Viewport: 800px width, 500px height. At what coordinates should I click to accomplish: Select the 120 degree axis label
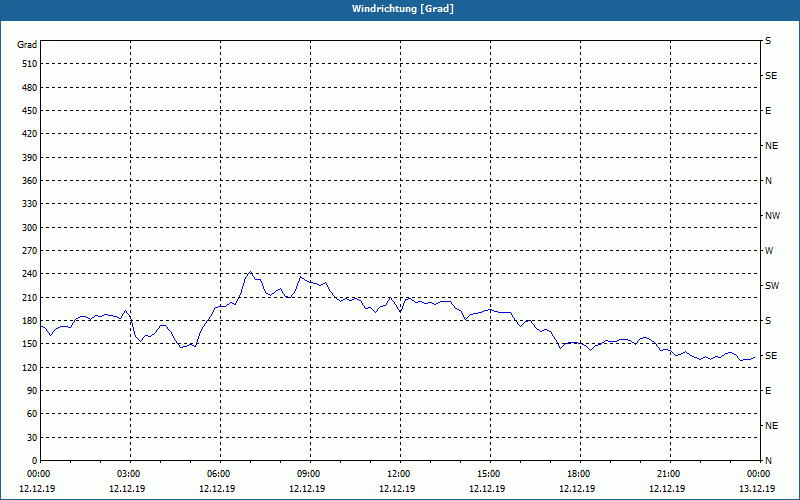(30, 367)
